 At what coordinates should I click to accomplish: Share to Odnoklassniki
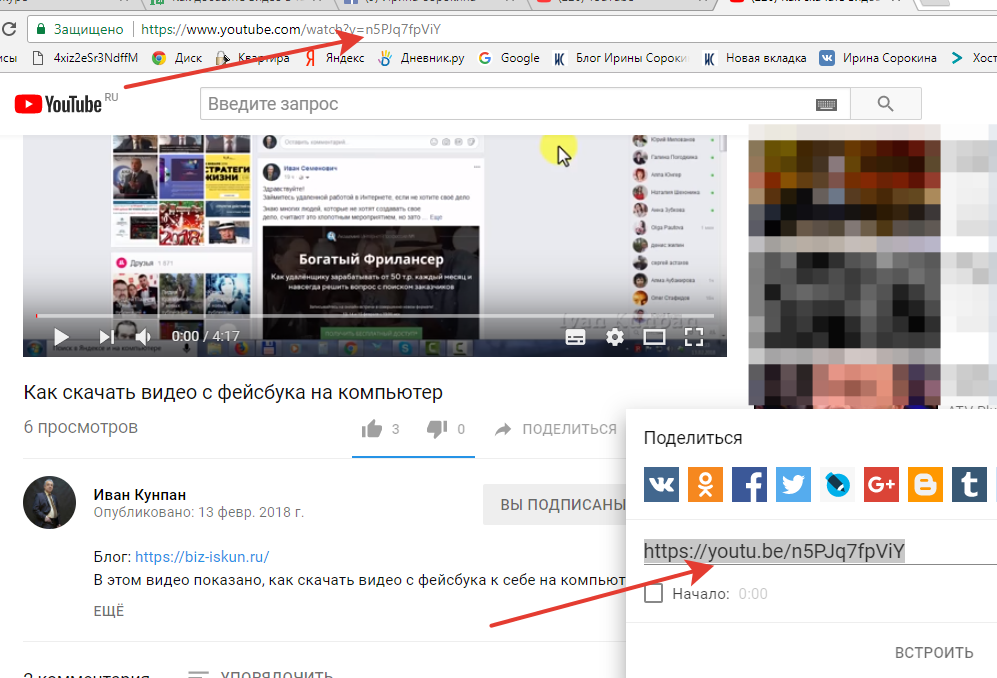[705, 485]
